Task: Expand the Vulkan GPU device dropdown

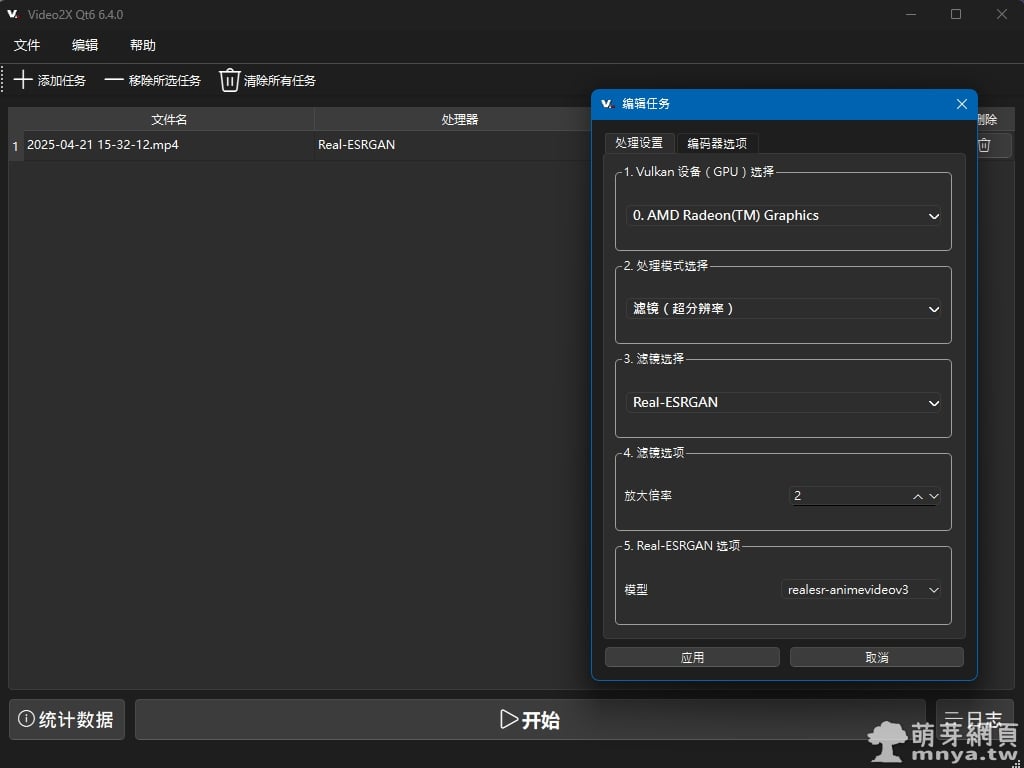Action: [784, 216]
